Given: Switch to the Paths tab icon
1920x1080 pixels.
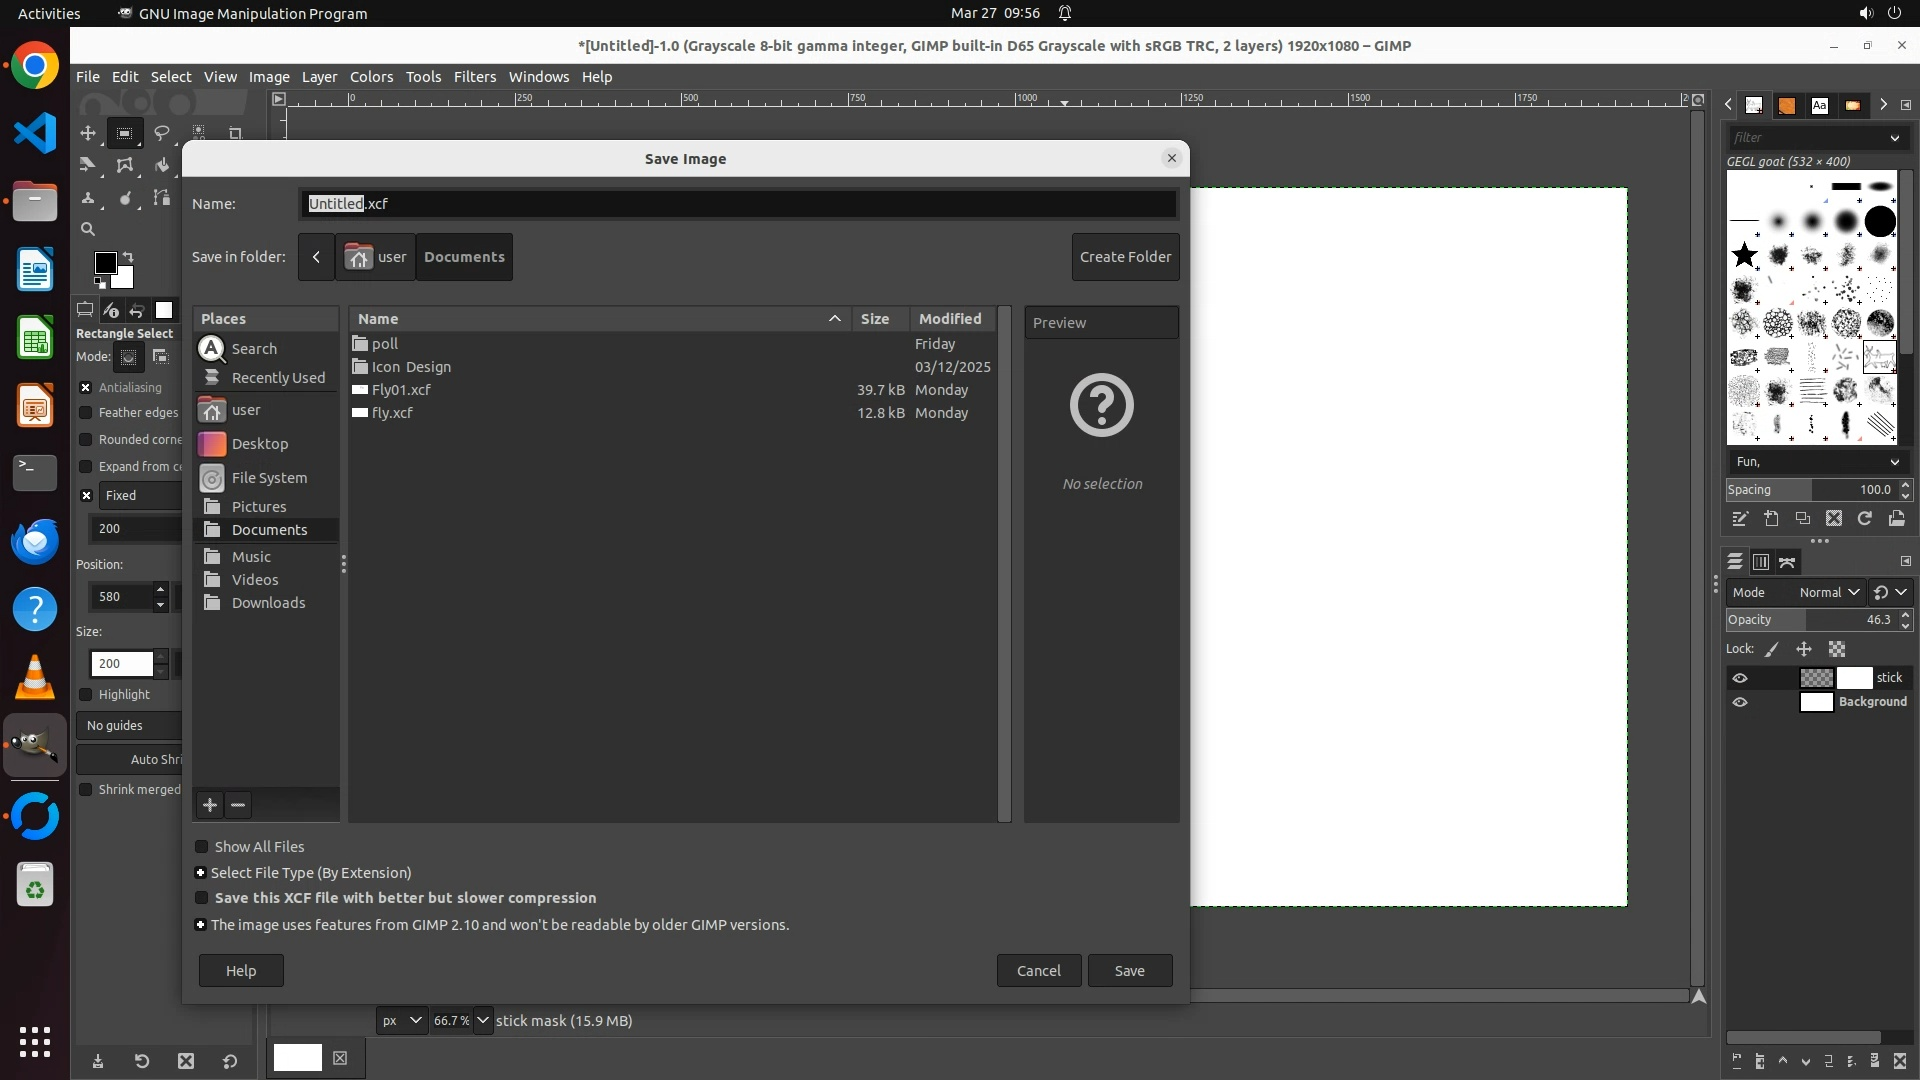Looking at the screenshot, I should point(1787,562).
